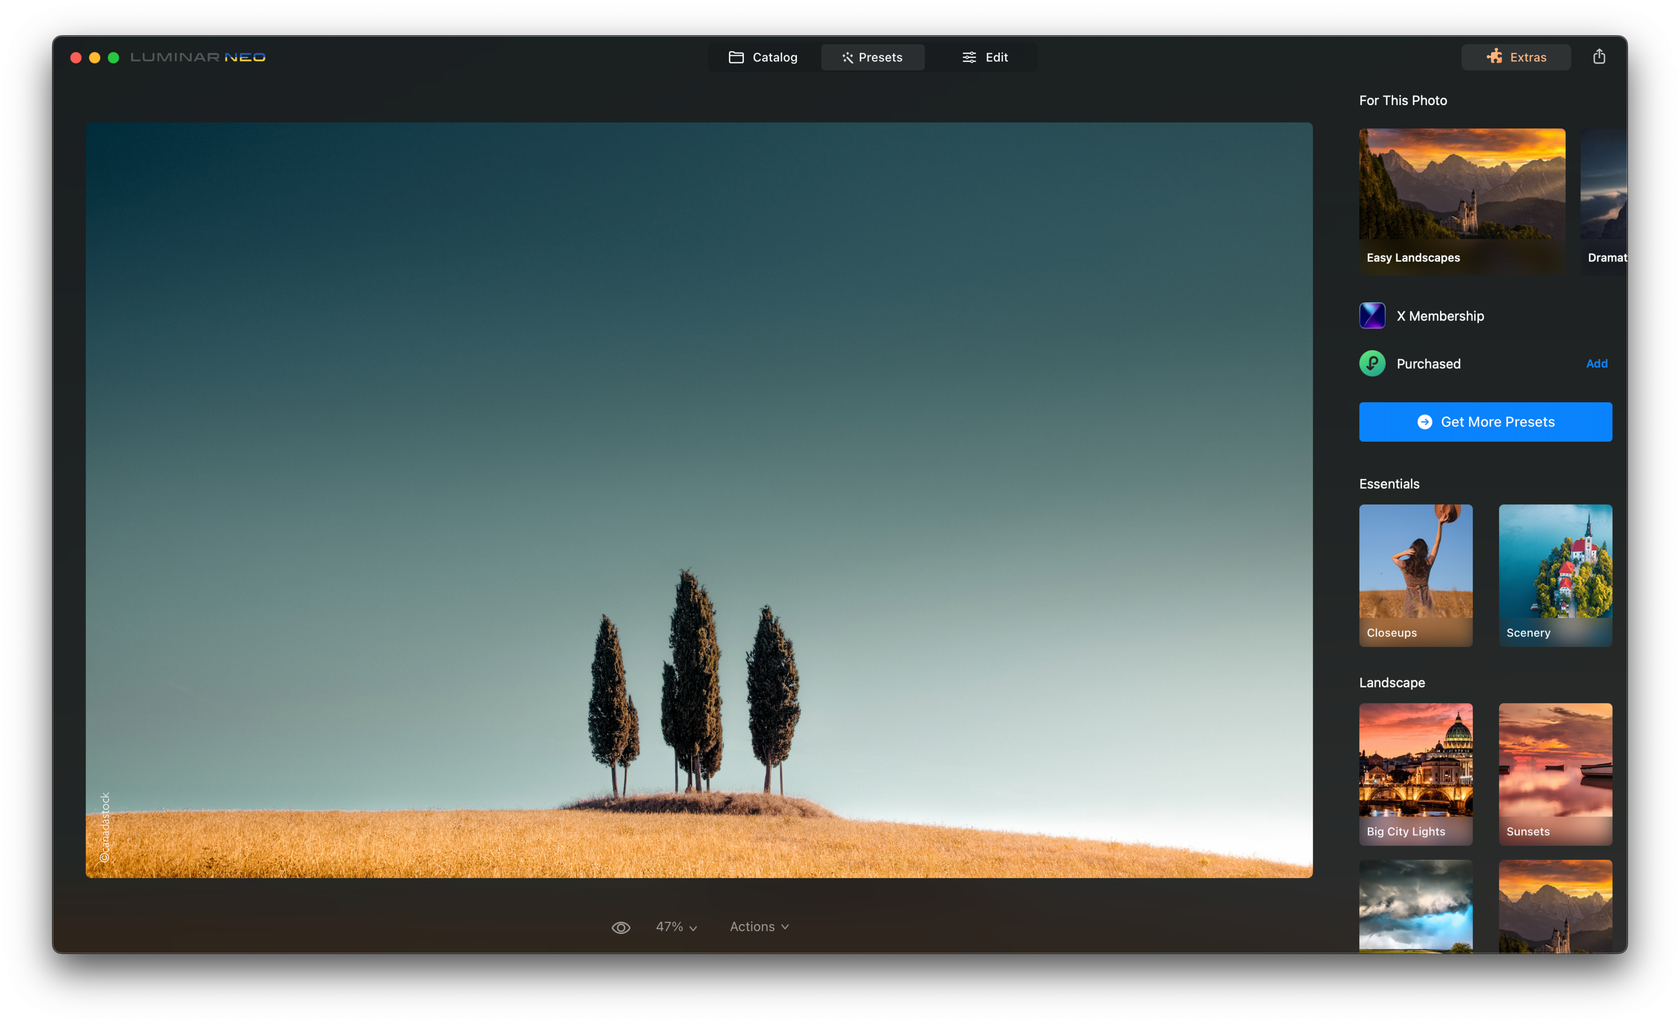Image resolution: width=1680 pixels, height=1023 pixels.
Task: Click the X Membership logo icon
Action: click(x=1372, y=316)
